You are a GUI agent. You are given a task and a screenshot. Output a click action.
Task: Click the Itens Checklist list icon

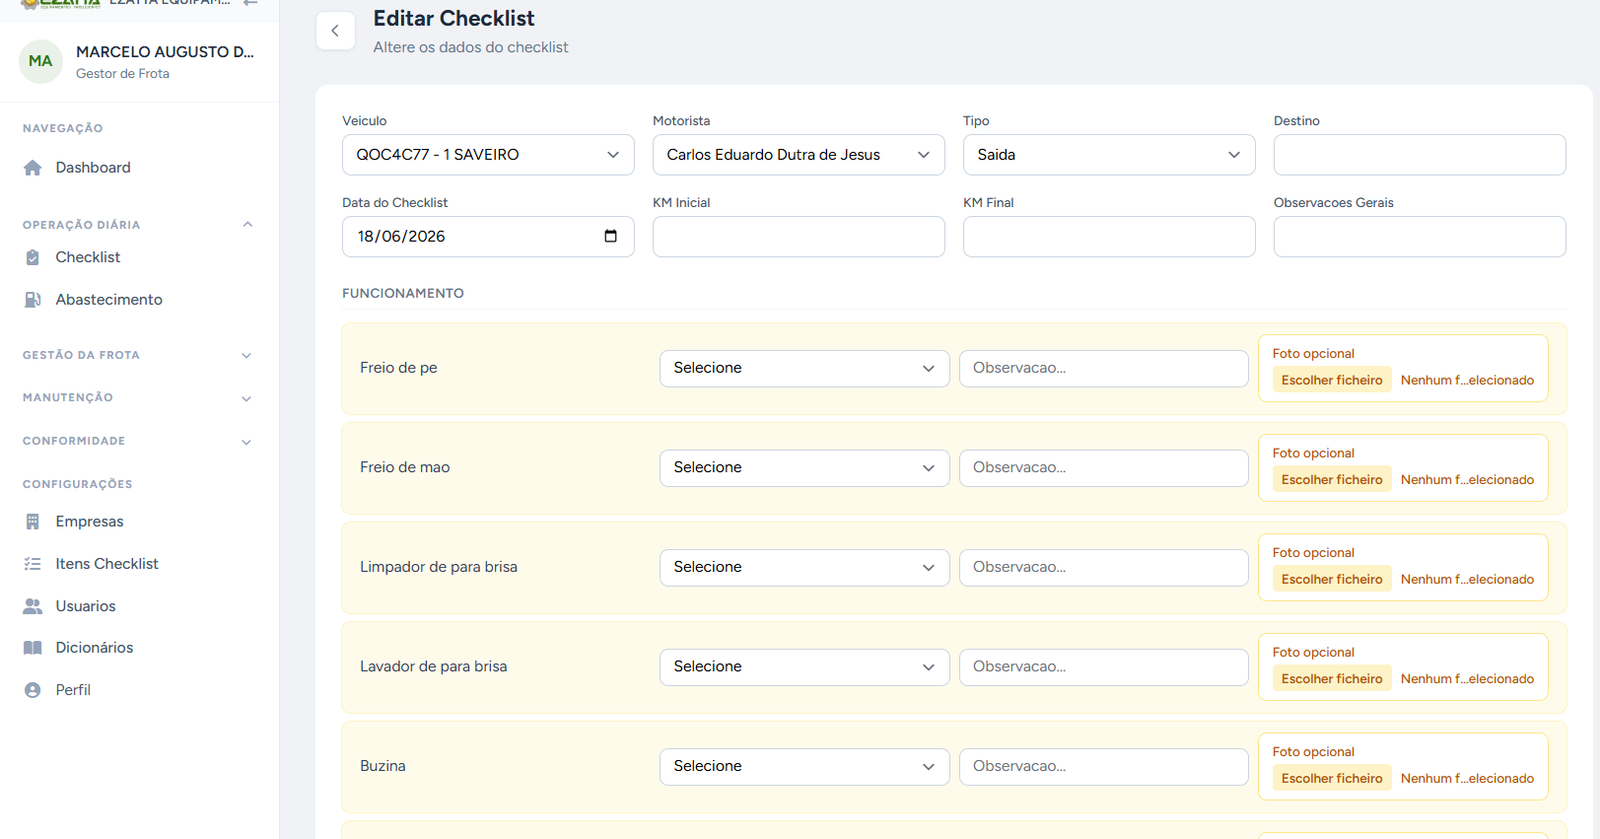click(33, 564)
